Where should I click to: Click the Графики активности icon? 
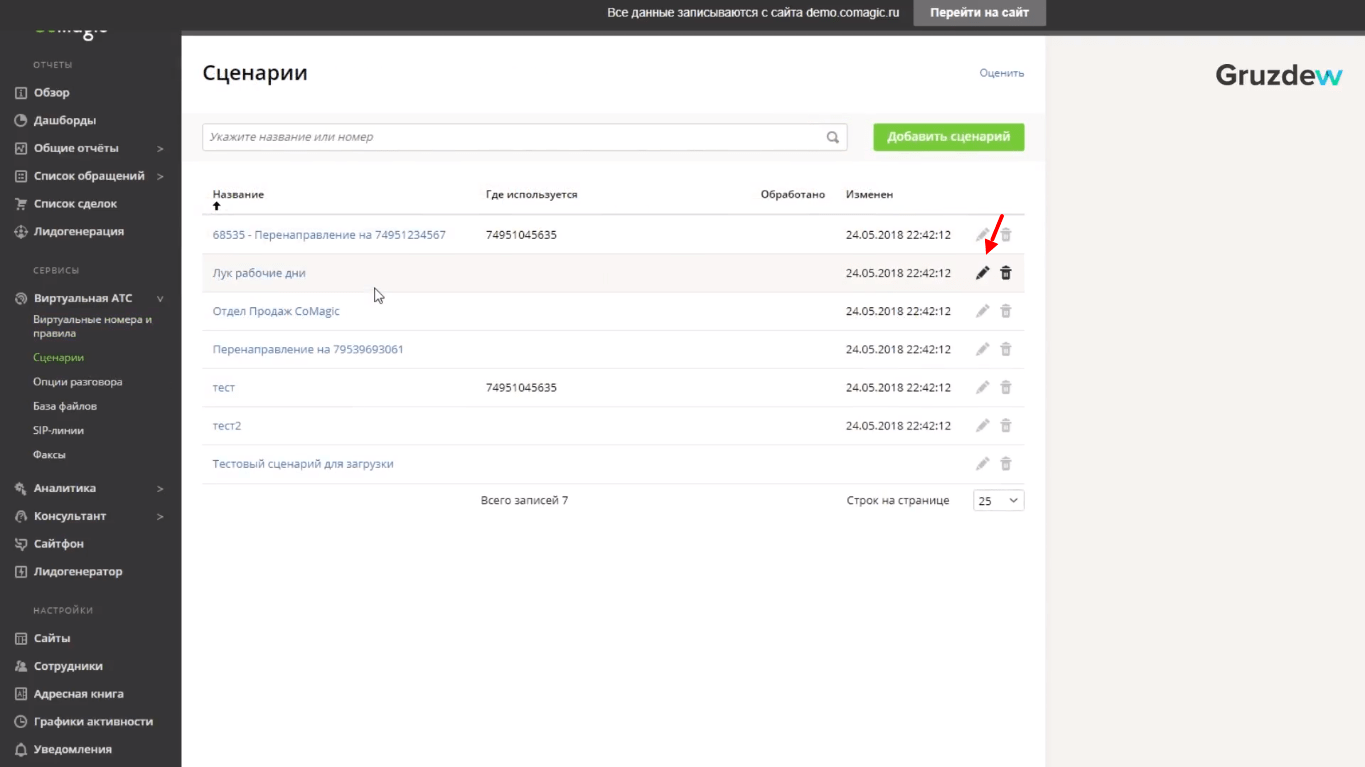(x=21, y=722)
